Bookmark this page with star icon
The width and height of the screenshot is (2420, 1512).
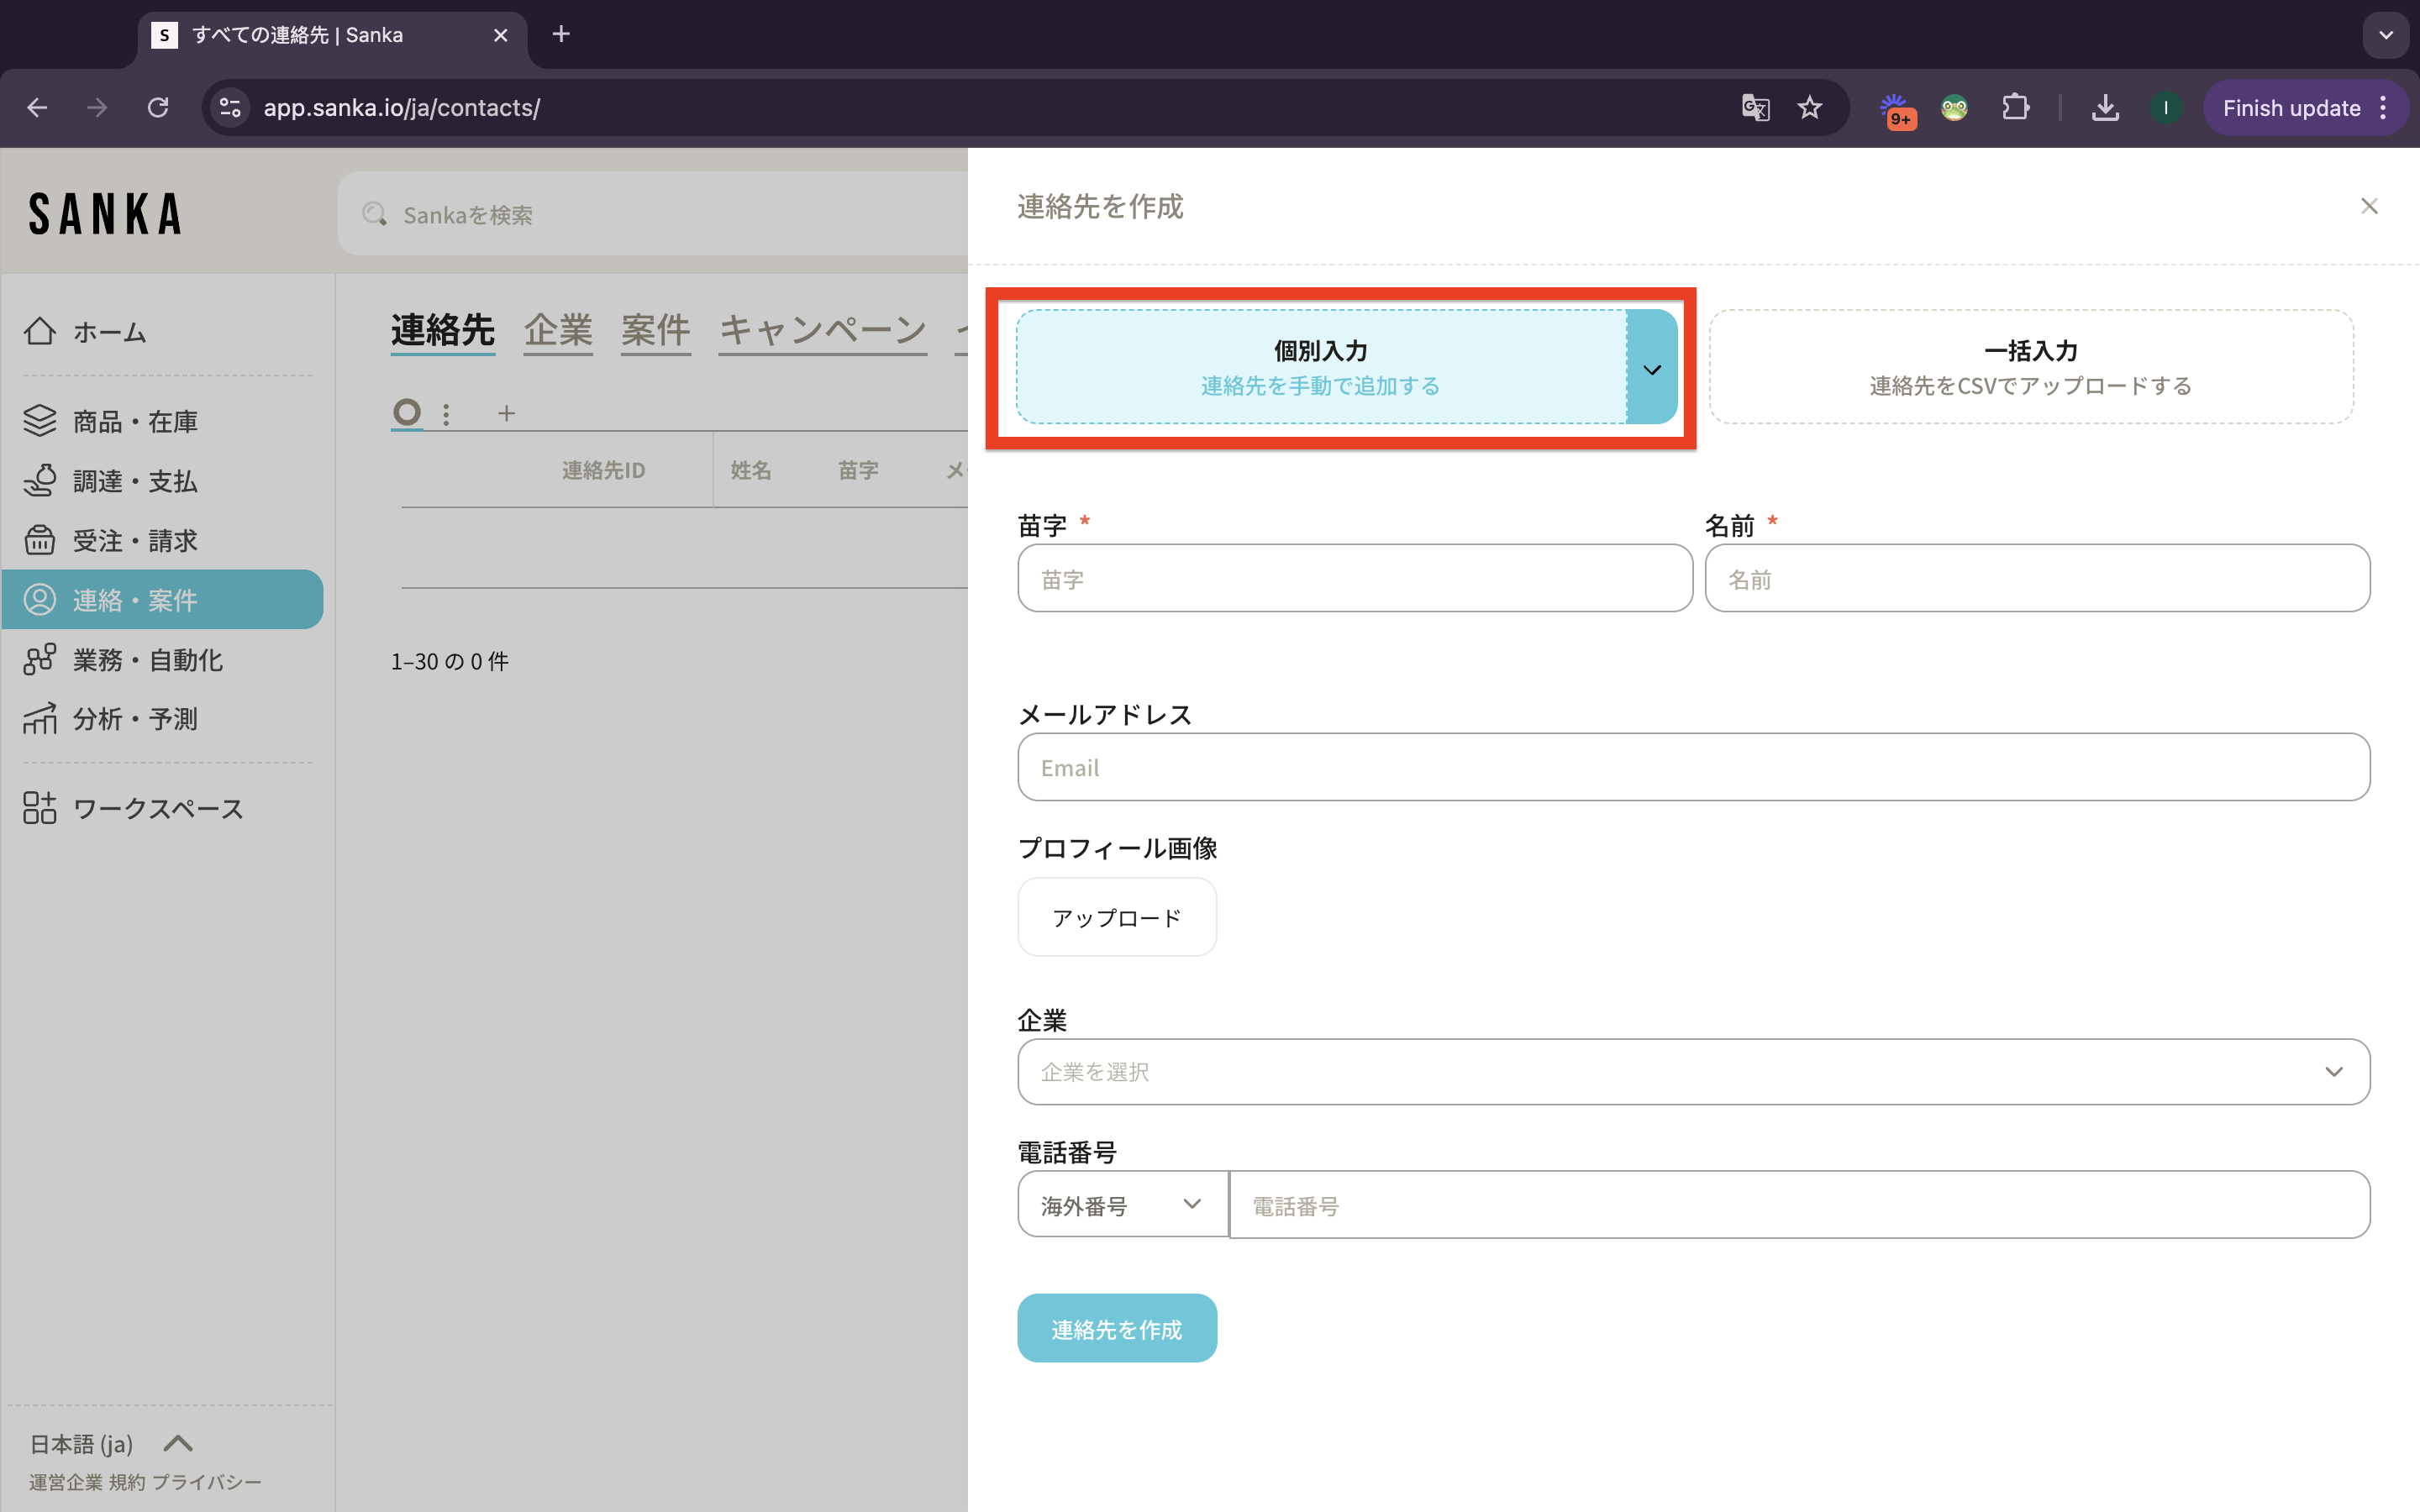pyautogui.click(x=1810, y=108)
